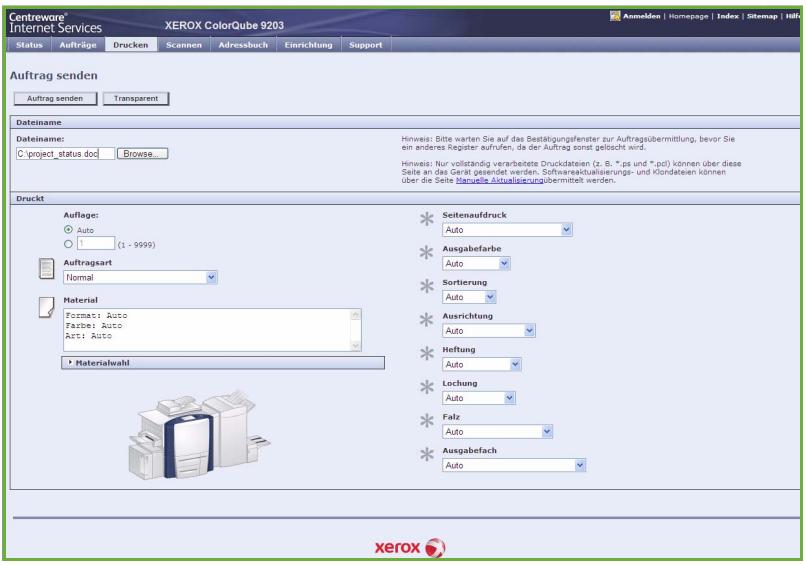Click the Xerox logo at page bottom
Viewport: 806px width, 565px height.
click(410, 548)
